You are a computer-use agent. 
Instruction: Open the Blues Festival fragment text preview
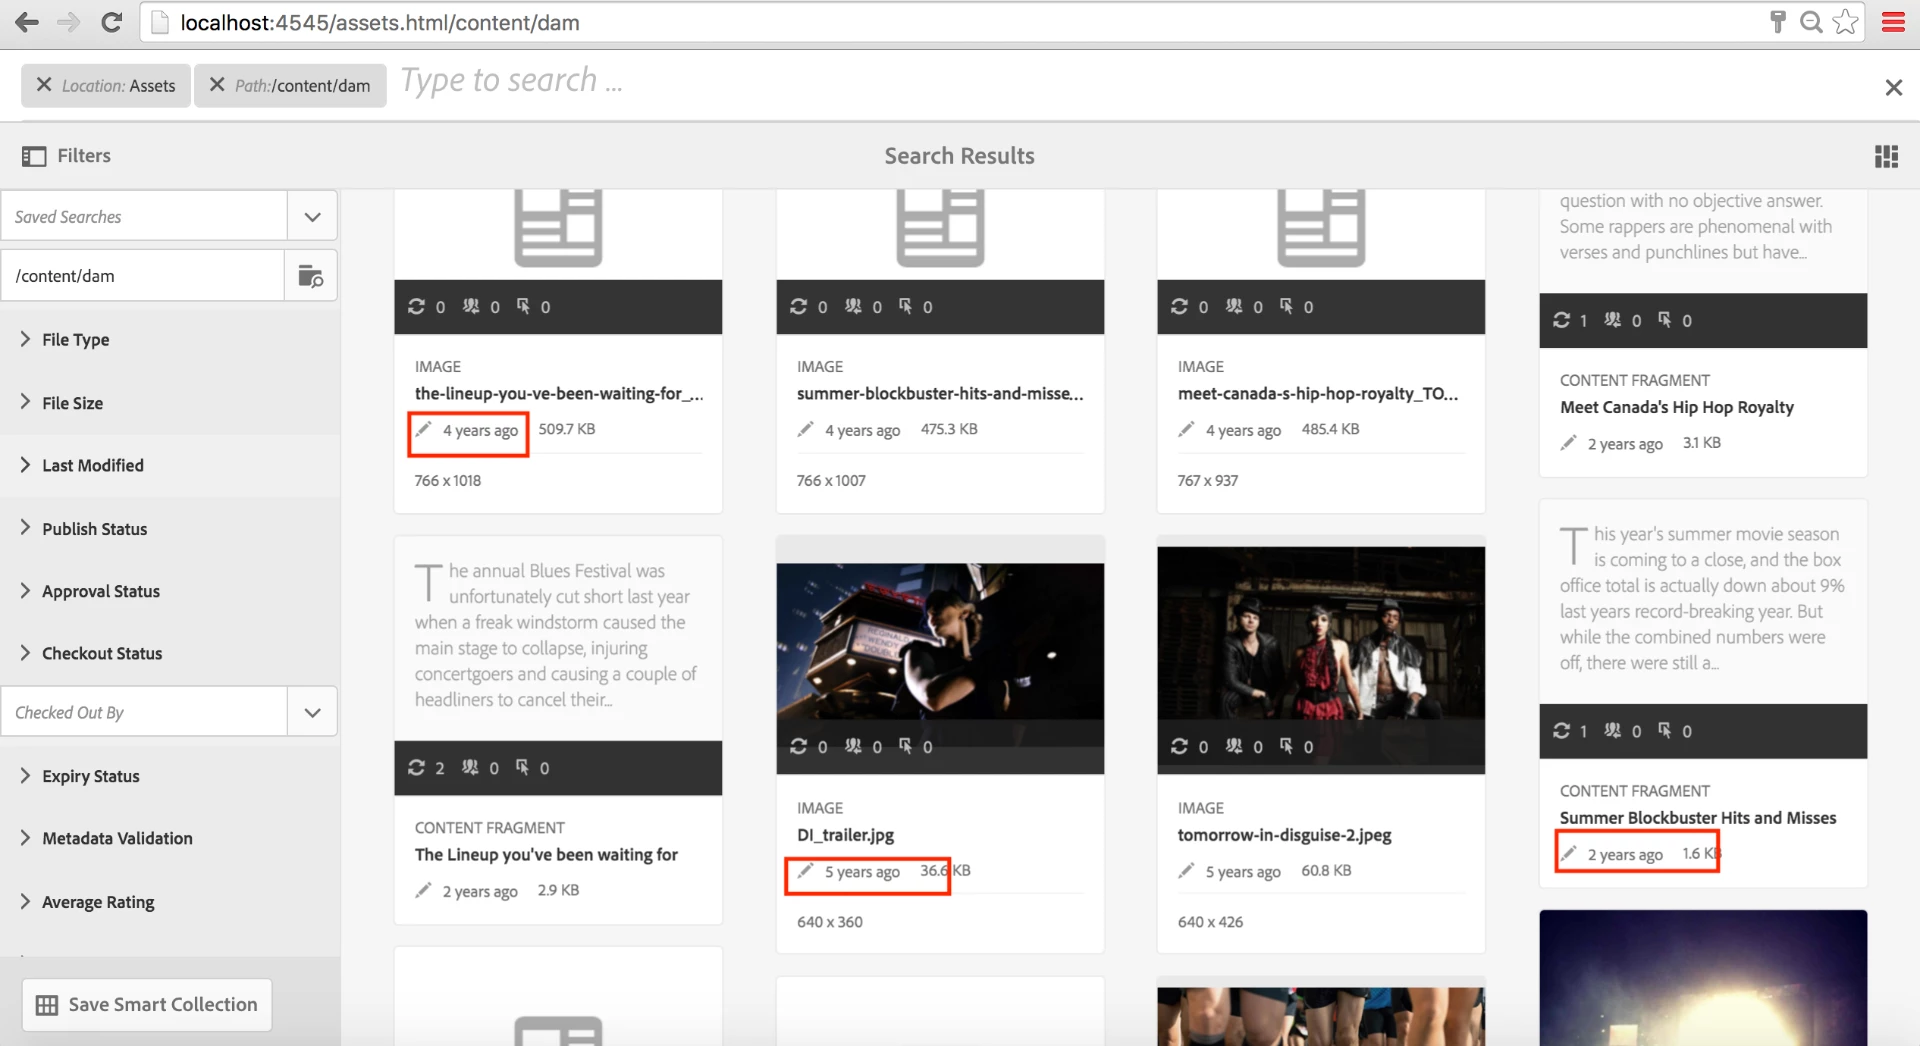tap(558, 636)
